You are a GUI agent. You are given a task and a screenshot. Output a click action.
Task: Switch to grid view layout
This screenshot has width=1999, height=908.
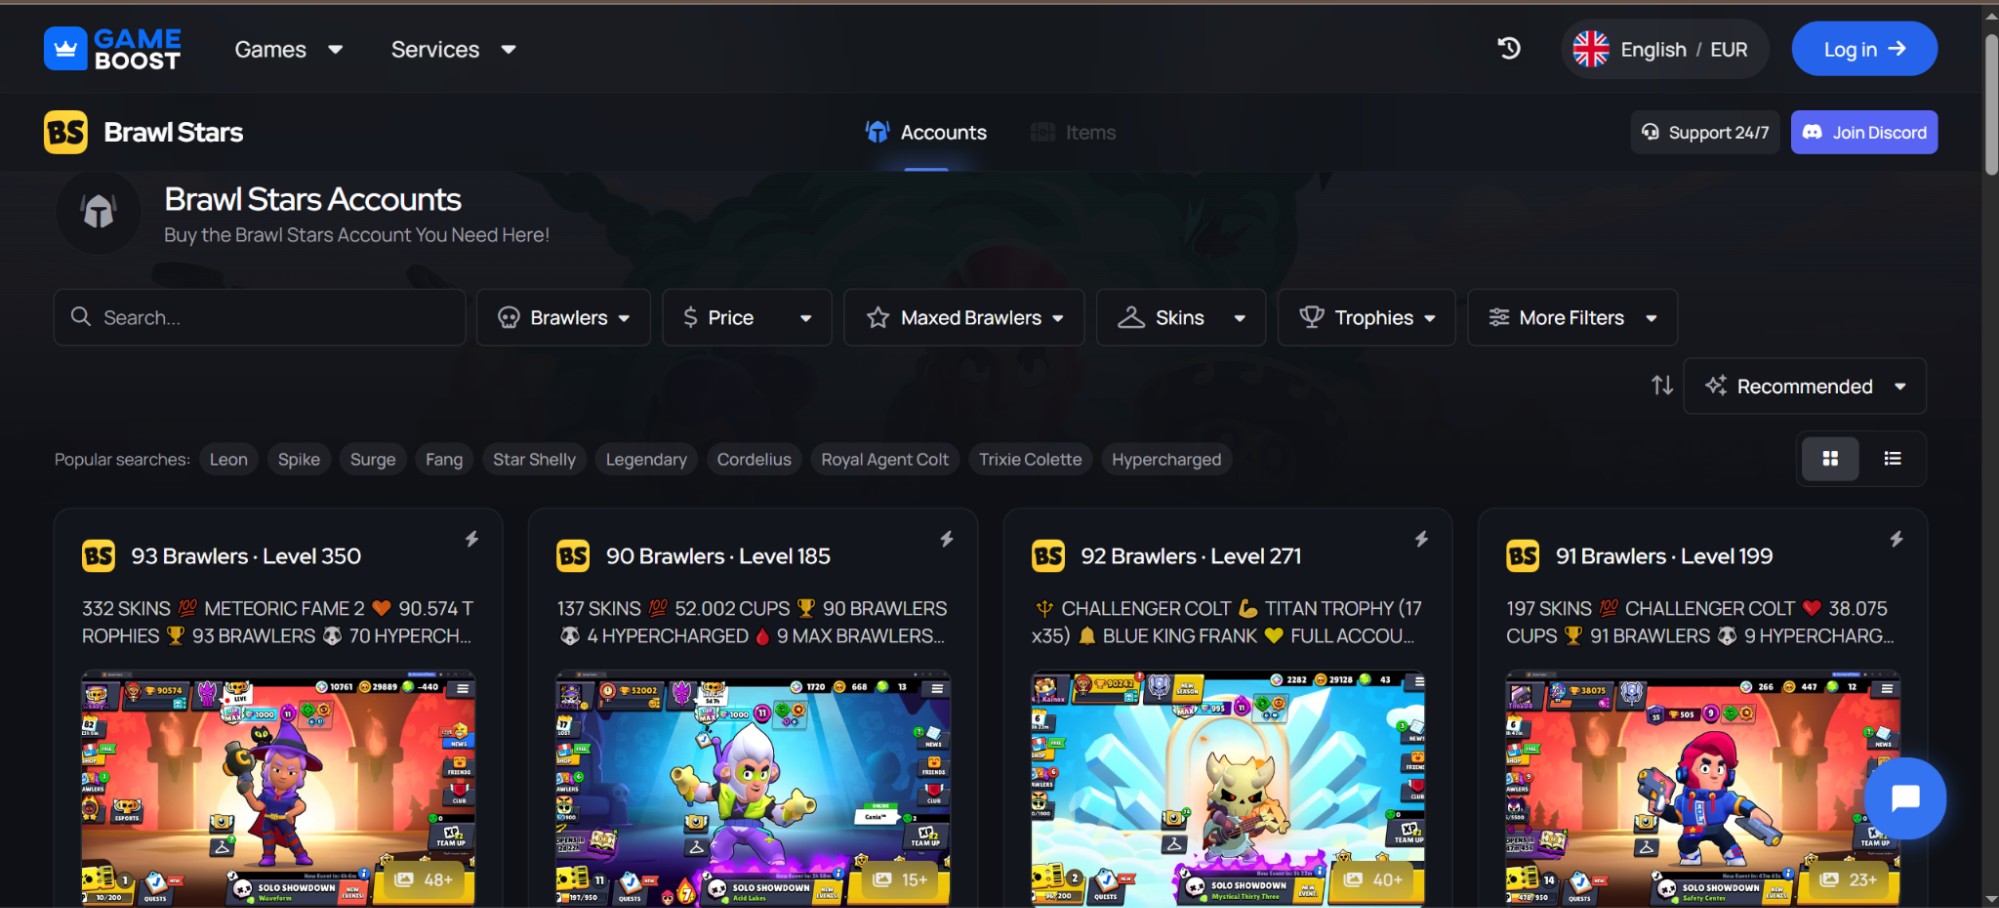coord(1830,459)
